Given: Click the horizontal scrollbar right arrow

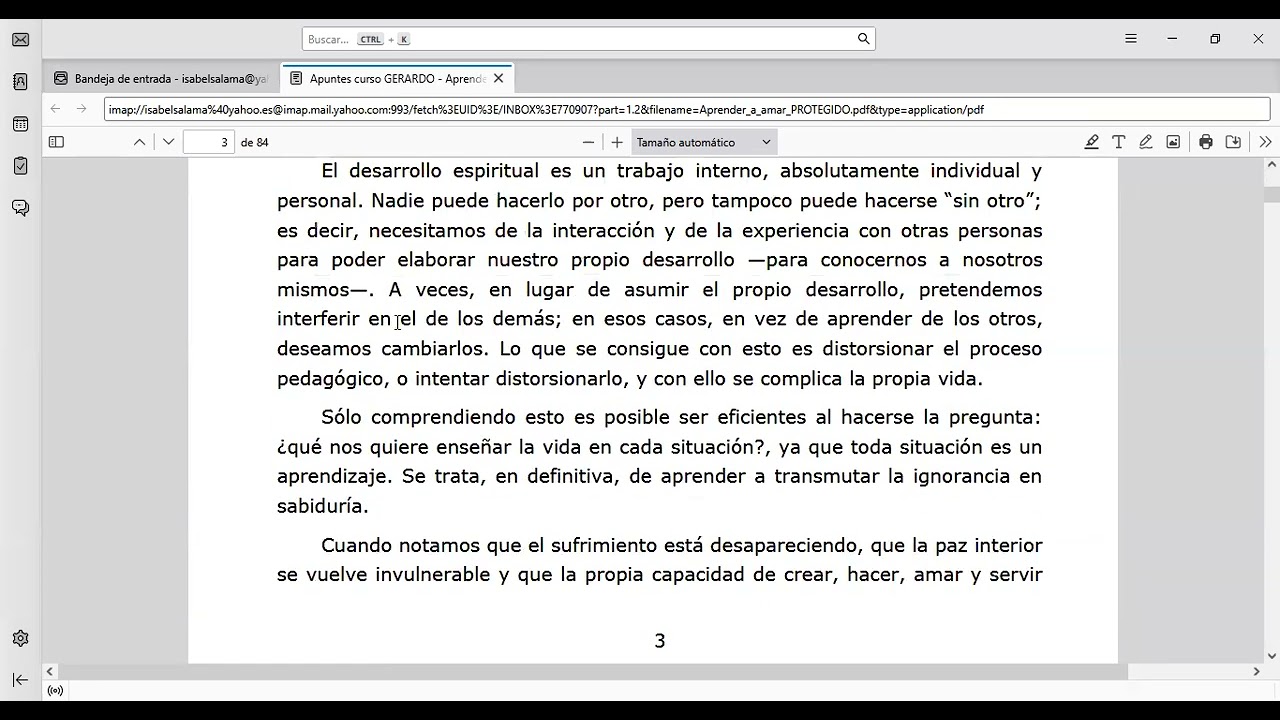Looking at the screenshot, I should [x=1257, y=672].
